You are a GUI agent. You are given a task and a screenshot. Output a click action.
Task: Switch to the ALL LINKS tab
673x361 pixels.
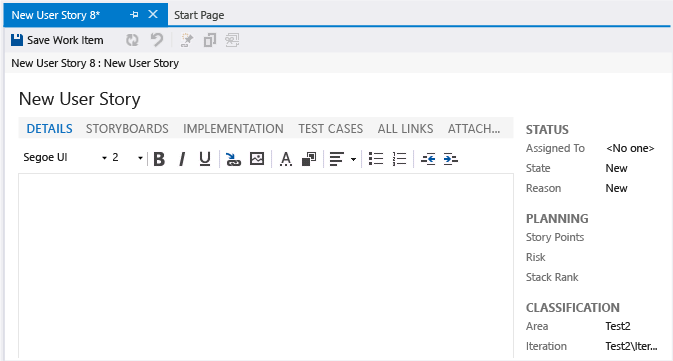pos(405,129)
